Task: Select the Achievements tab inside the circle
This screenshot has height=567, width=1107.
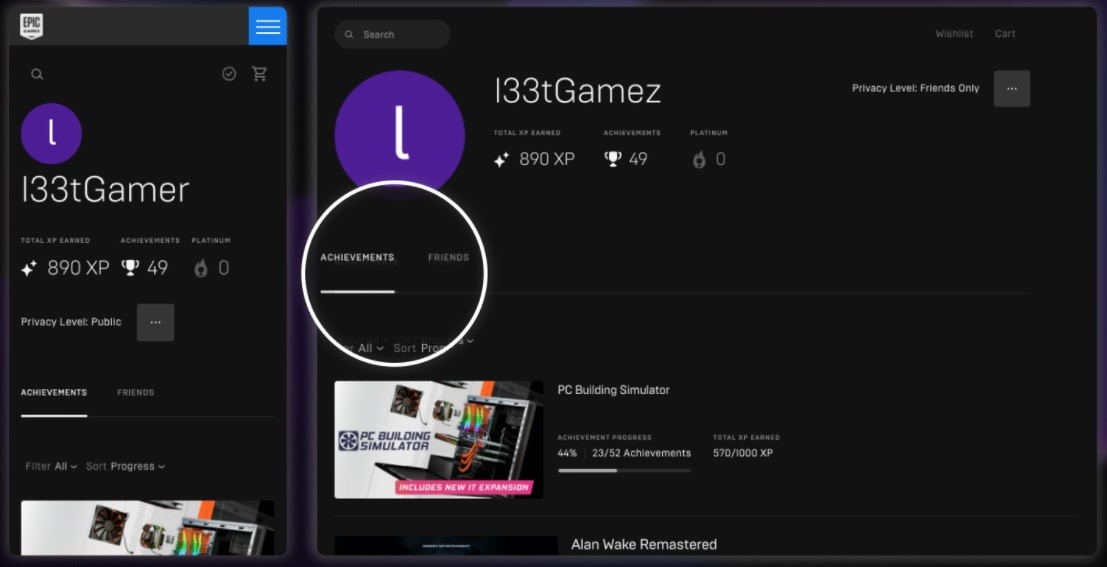Action: [357, 258]
